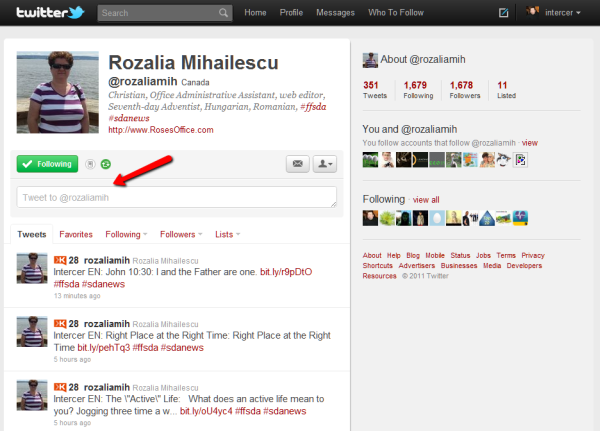Switch to the Favorites tab
Screen dimensions: 600x431
pyautogui.click(x=76, y=234)
